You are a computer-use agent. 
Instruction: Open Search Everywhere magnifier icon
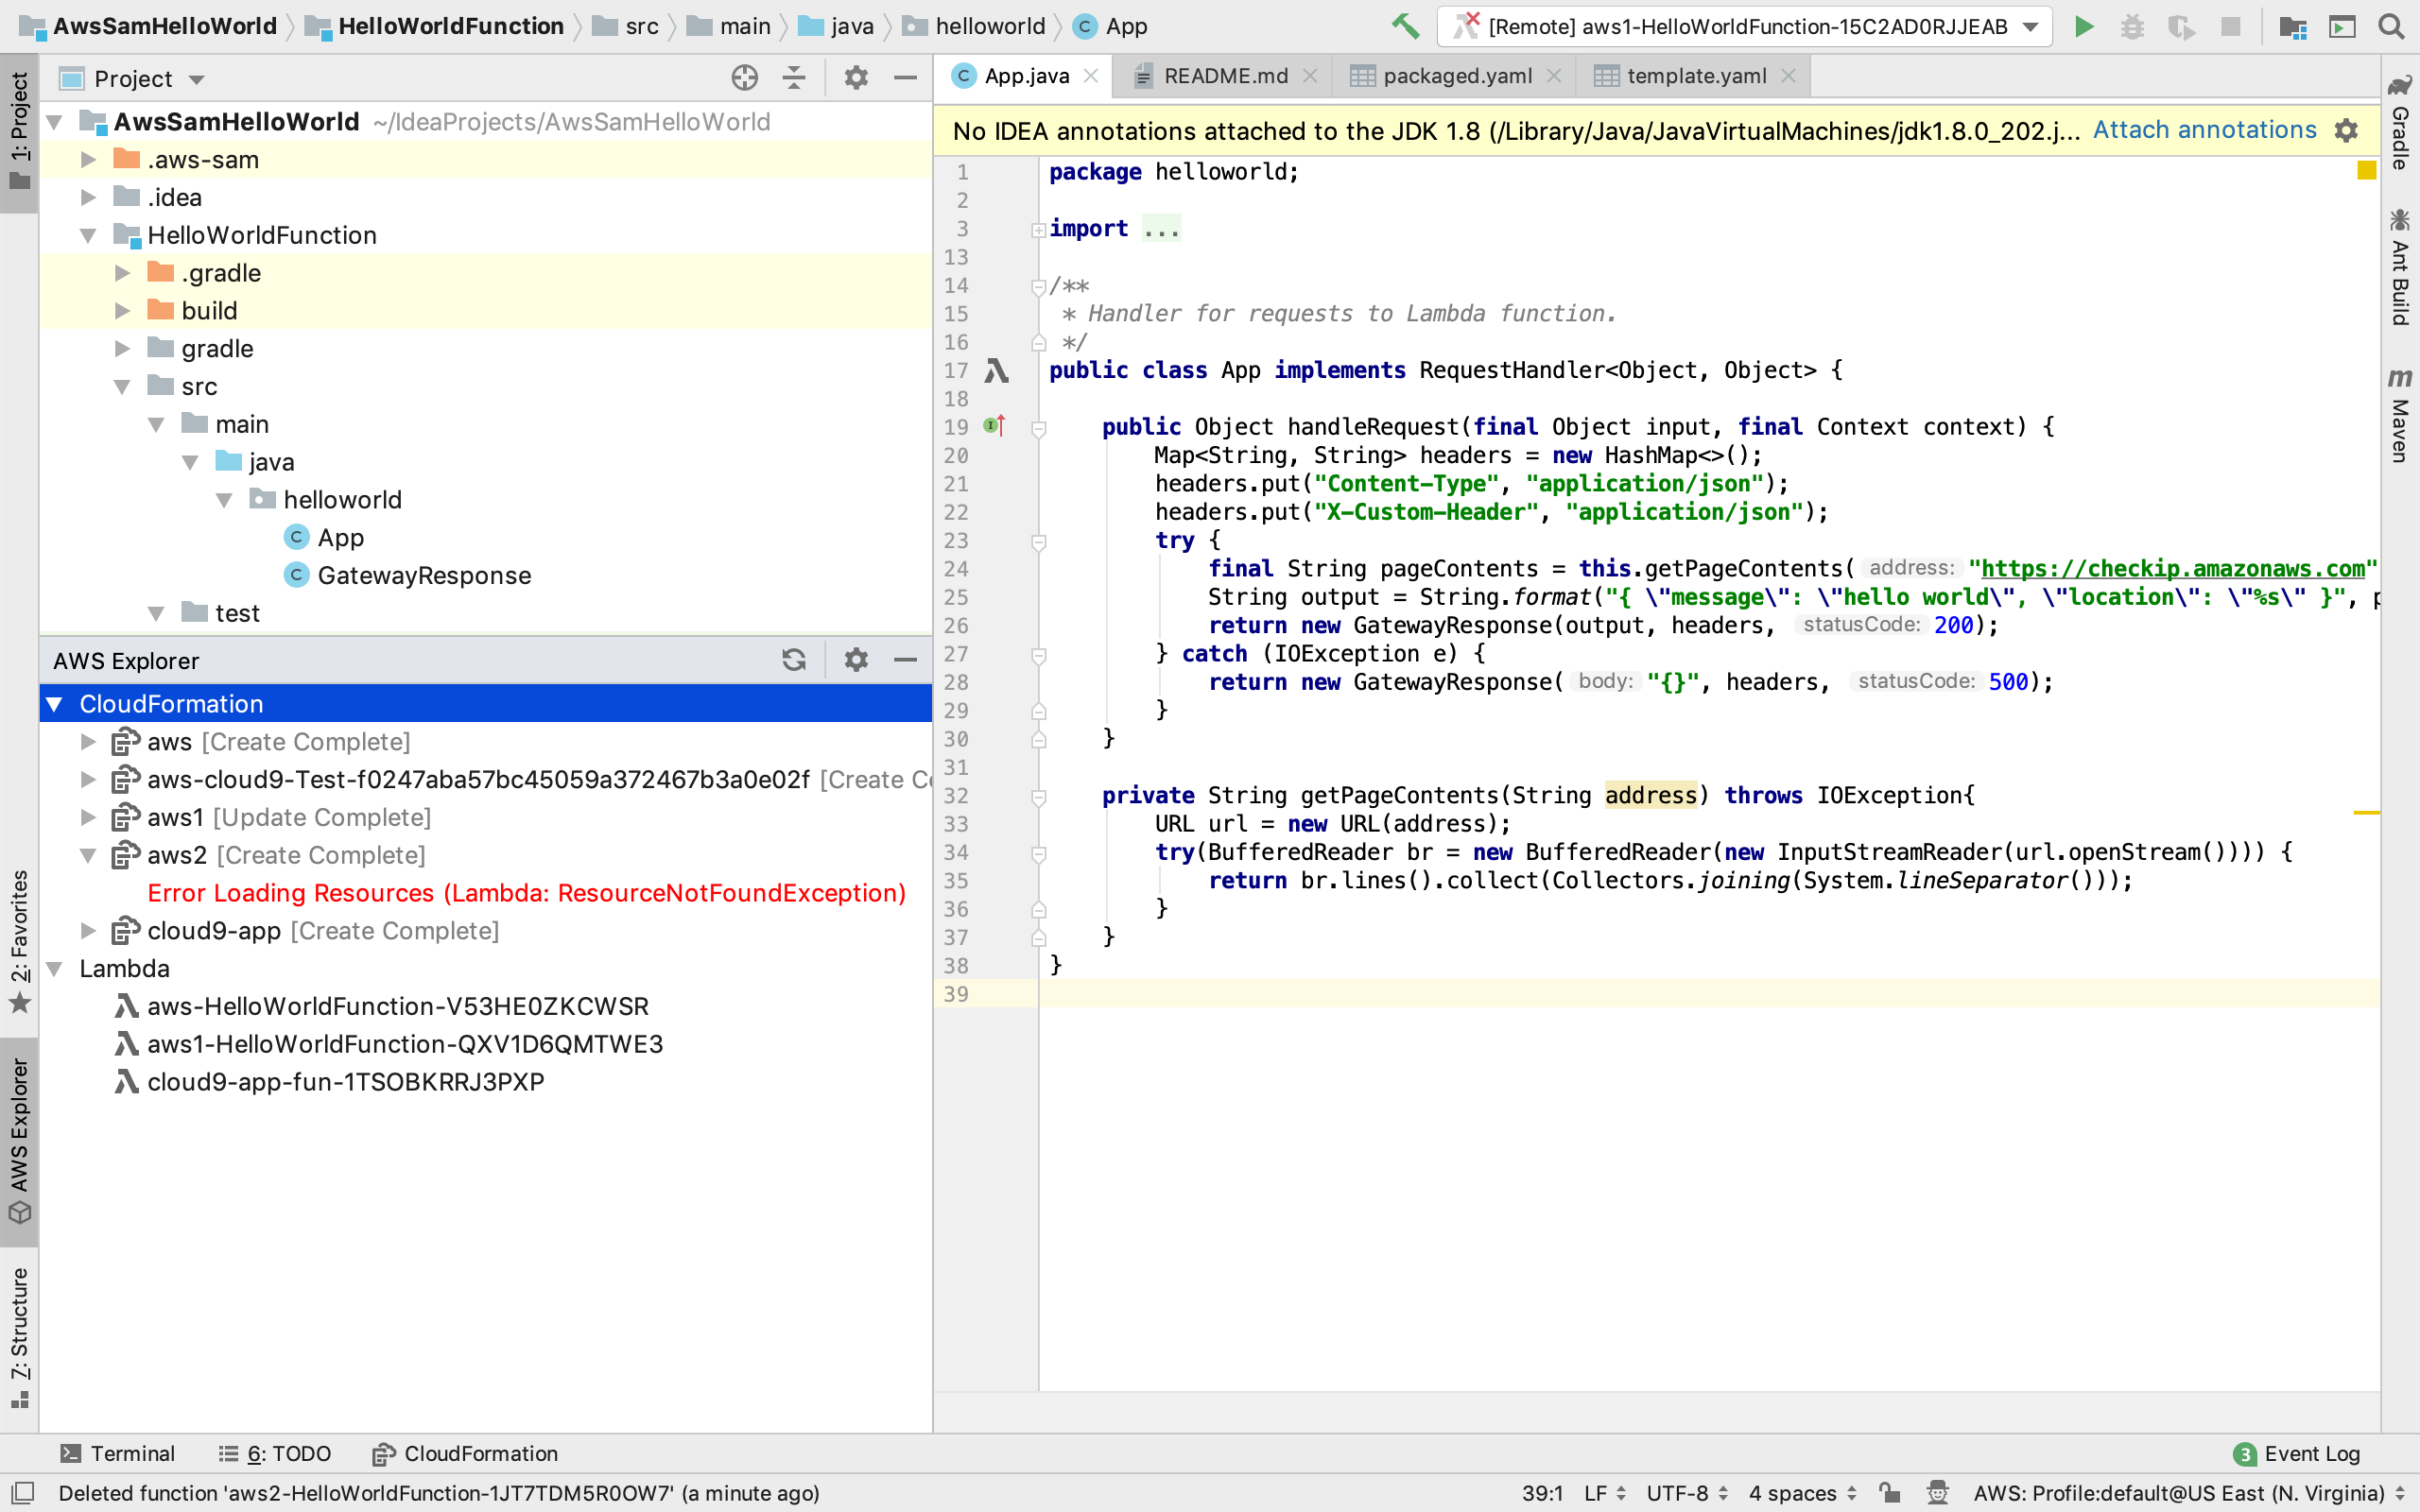click(2391, 27)
